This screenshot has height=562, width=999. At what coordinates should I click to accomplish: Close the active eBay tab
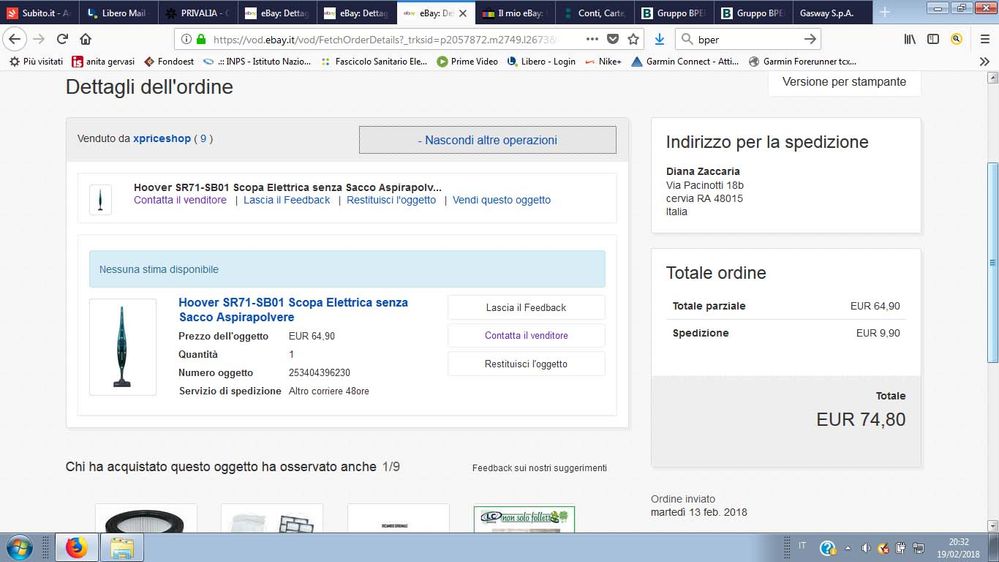pos(463,13)
